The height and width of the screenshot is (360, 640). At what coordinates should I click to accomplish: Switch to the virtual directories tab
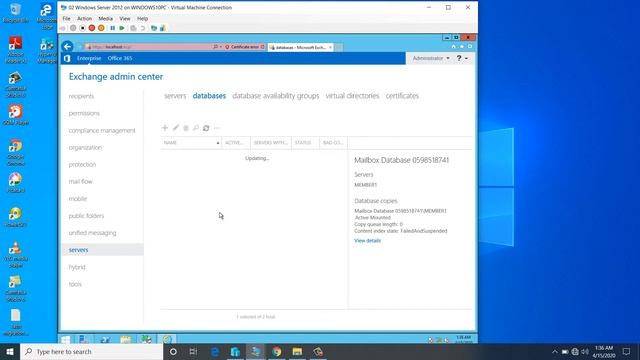tap(352, 96)
